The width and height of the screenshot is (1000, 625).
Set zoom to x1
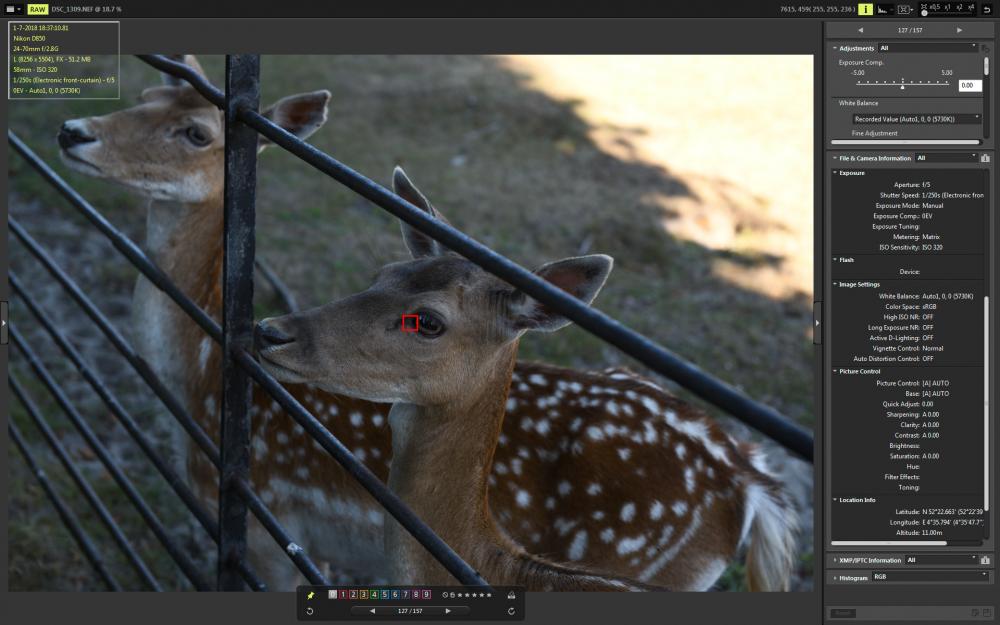pyautogui.click(x=948, y=7)
